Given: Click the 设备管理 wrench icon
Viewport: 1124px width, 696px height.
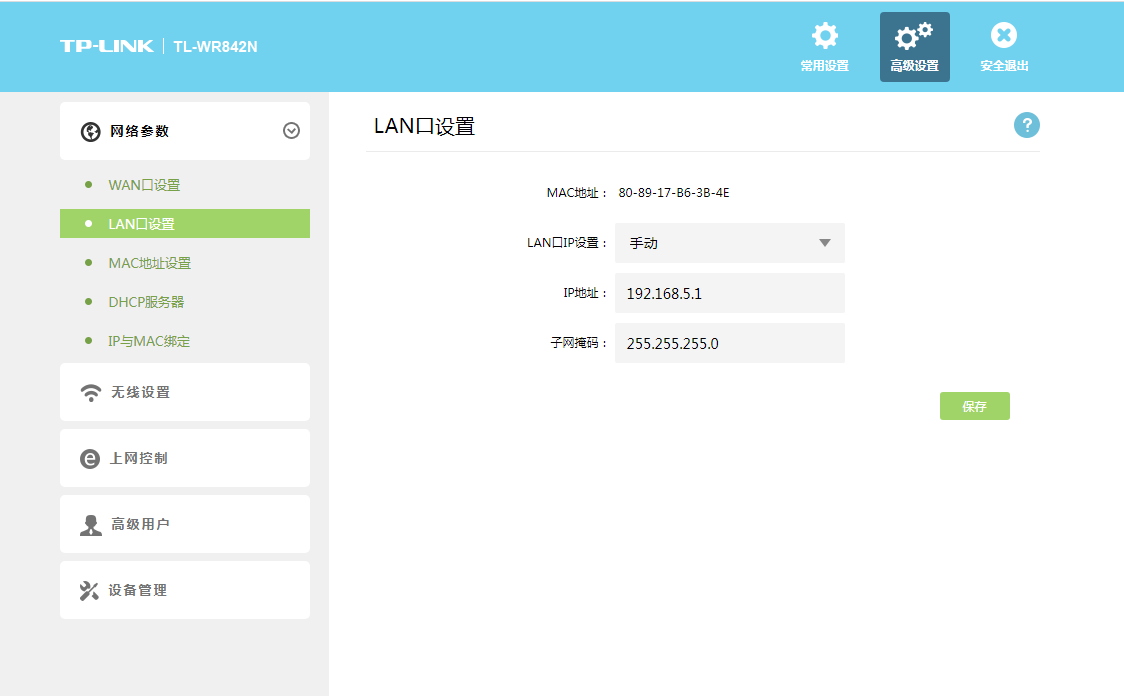Looking at the screenshot, I should [x=89, y=590].
